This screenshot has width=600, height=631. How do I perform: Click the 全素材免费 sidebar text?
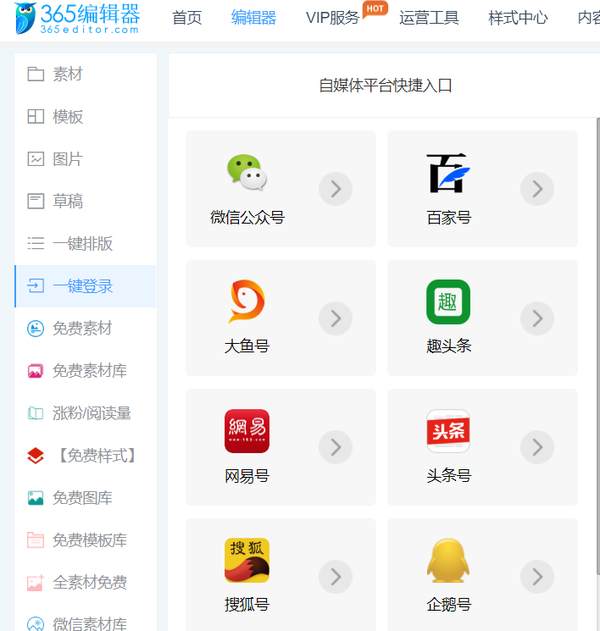(x=90, y=583)
